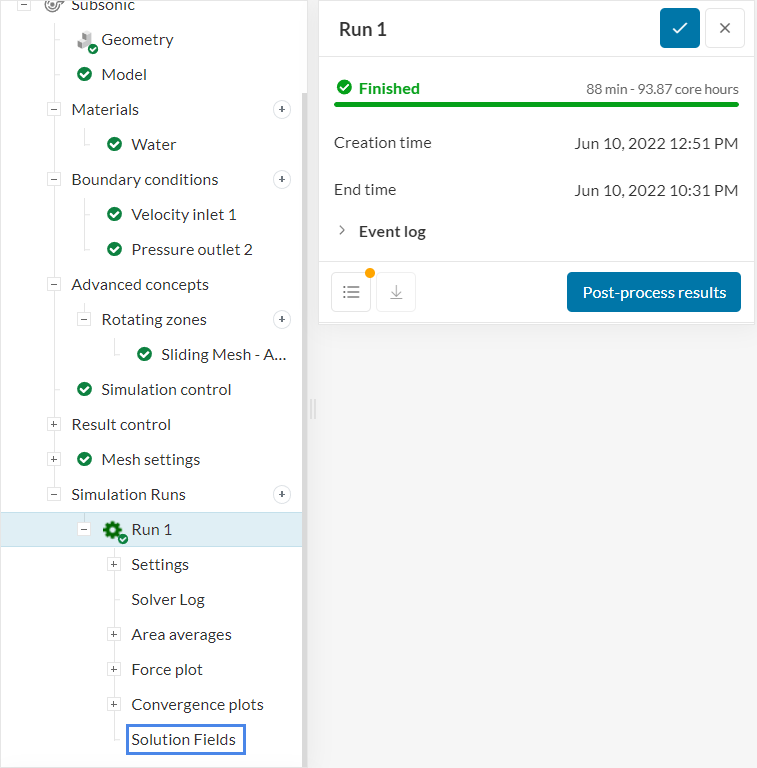Collapse the Advanced concepts node

54,284
